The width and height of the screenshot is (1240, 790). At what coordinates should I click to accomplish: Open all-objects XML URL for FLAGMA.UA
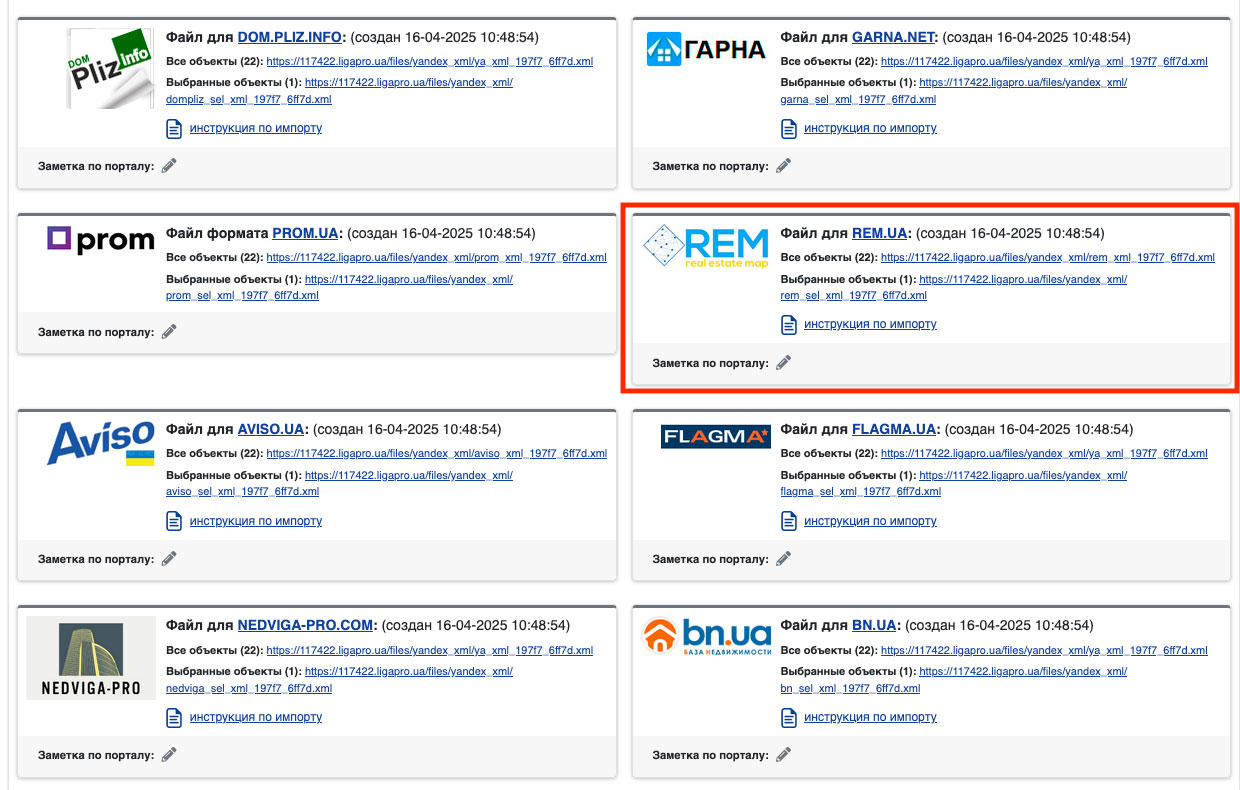[1044, 454]
